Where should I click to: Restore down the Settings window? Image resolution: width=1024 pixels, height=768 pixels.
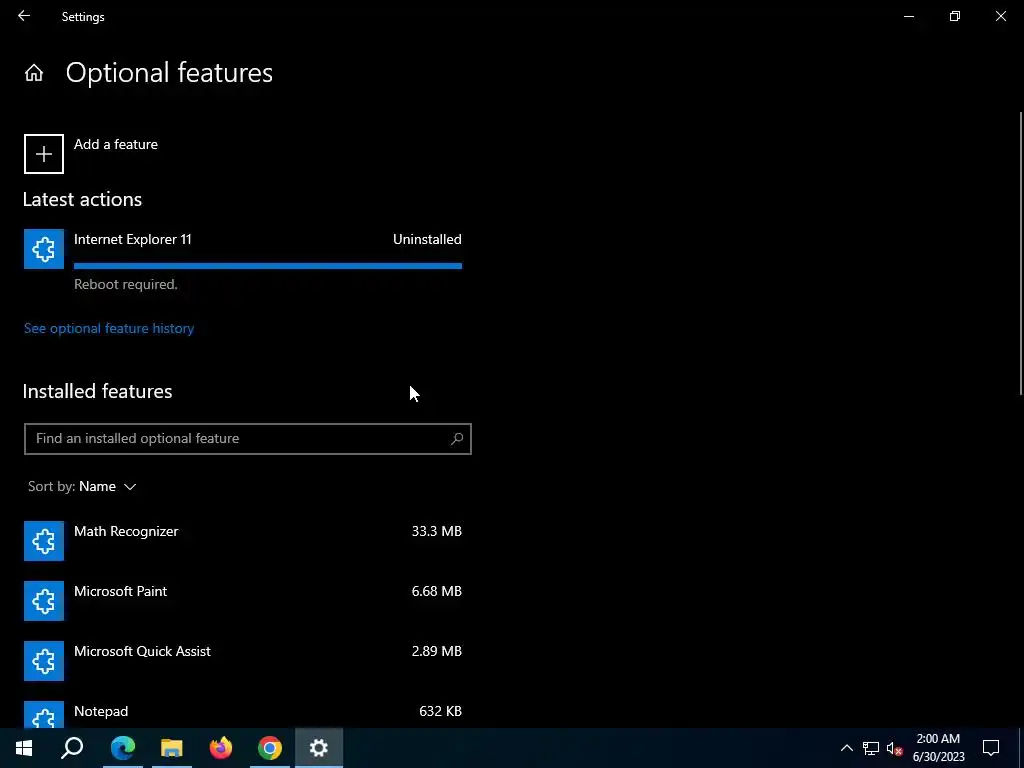955,16
